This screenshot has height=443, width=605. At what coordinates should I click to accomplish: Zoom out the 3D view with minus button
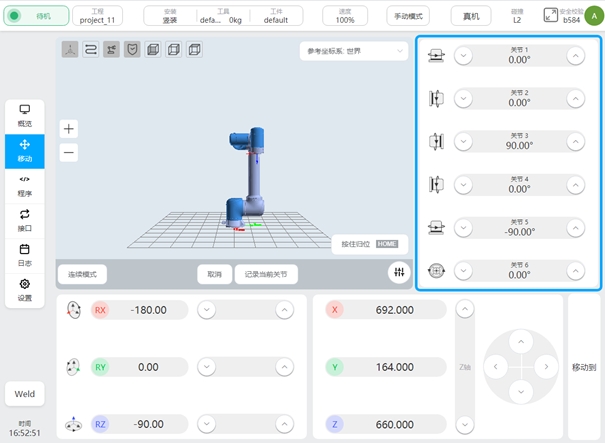(x=68, y=153)
